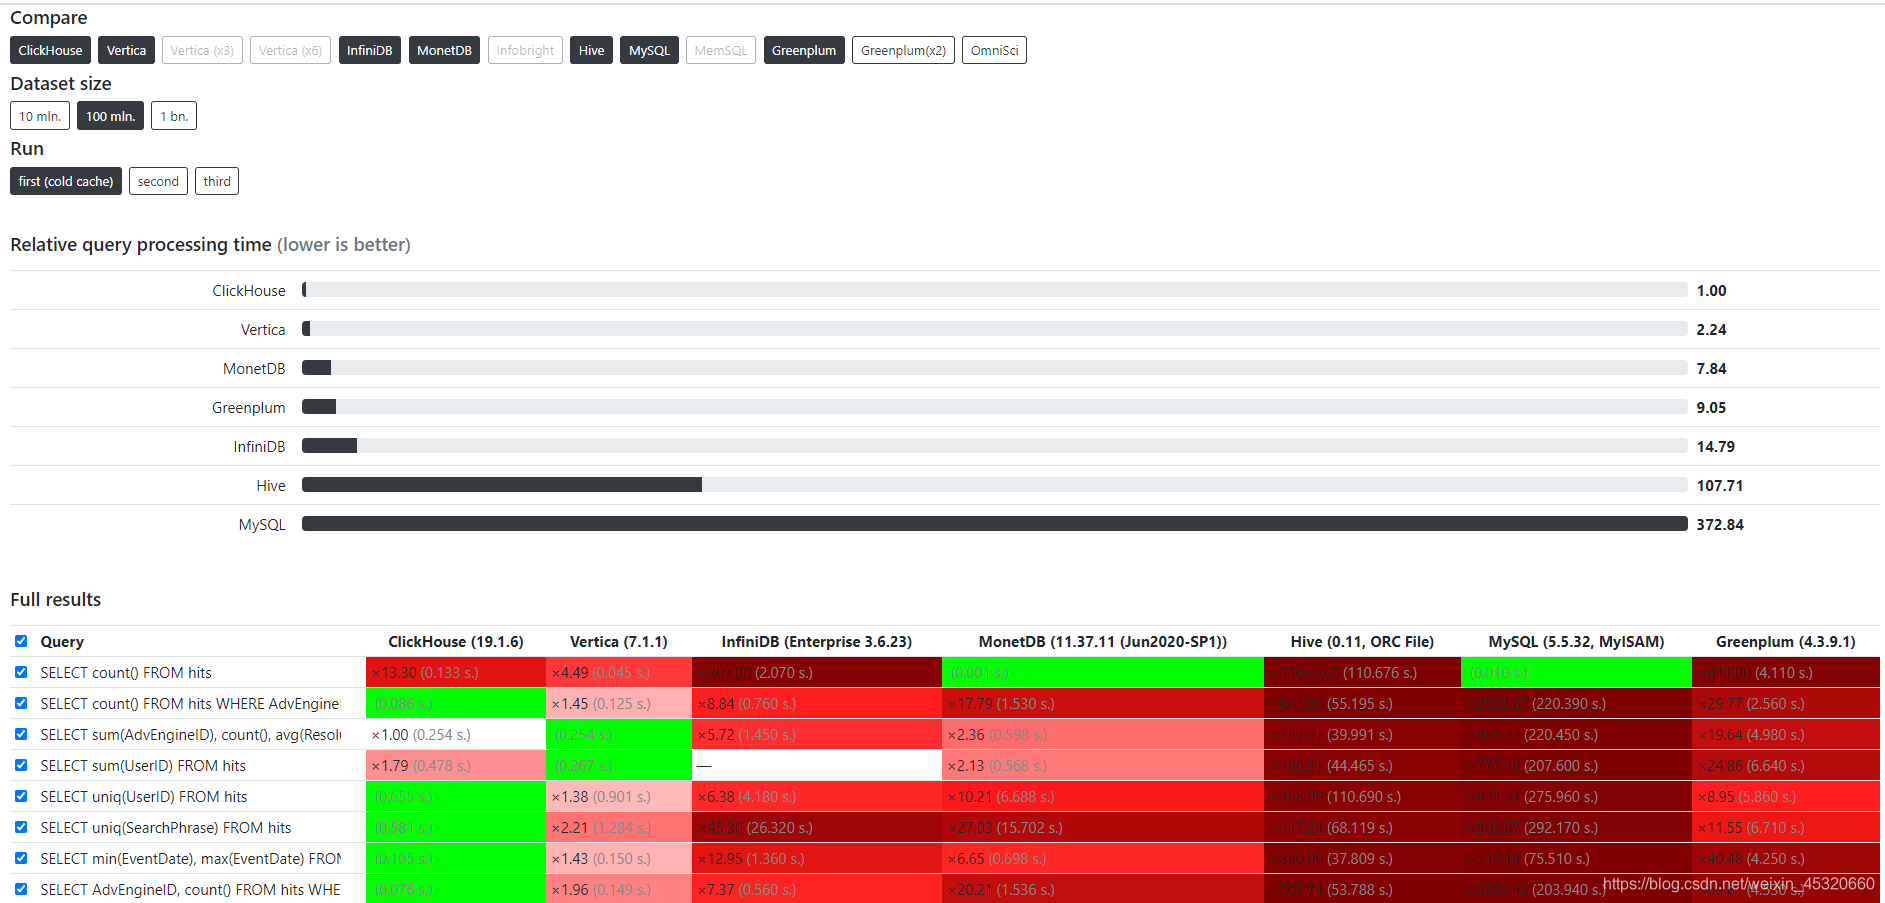Uncheck SELECT AdvEngineID, count() query checkbox
The image size is (1885, 903).
pyautogui.click(x=21, y=889)
